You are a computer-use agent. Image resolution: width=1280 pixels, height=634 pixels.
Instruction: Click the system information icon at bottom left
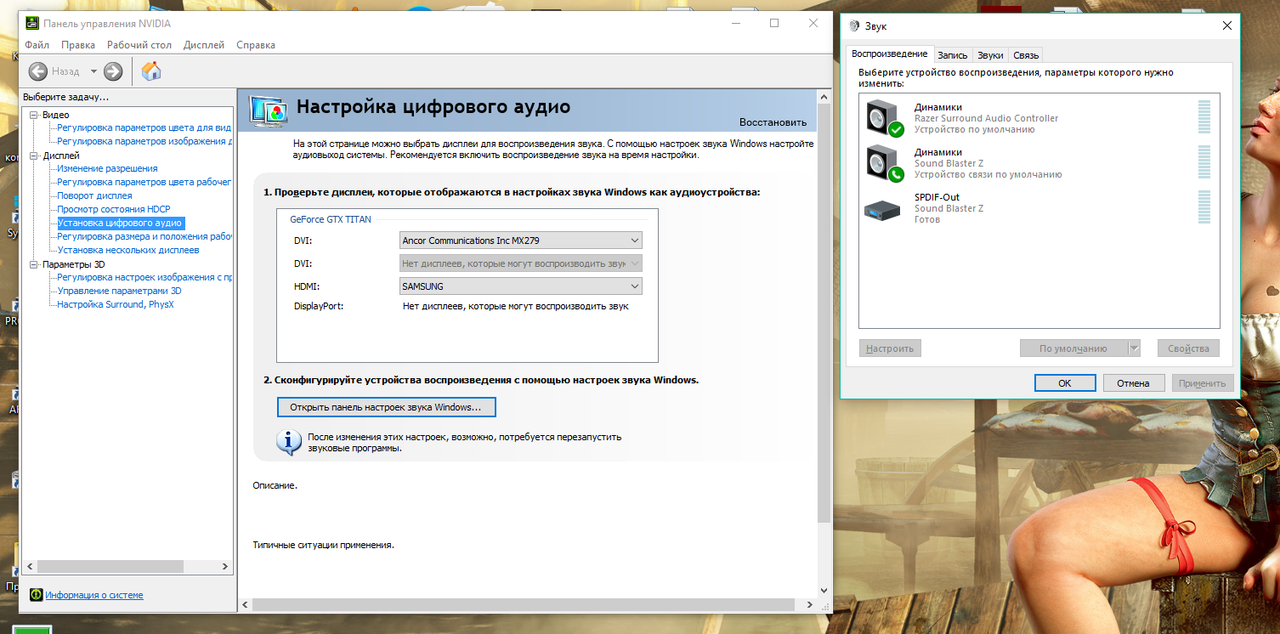click(x=36, y=595)
